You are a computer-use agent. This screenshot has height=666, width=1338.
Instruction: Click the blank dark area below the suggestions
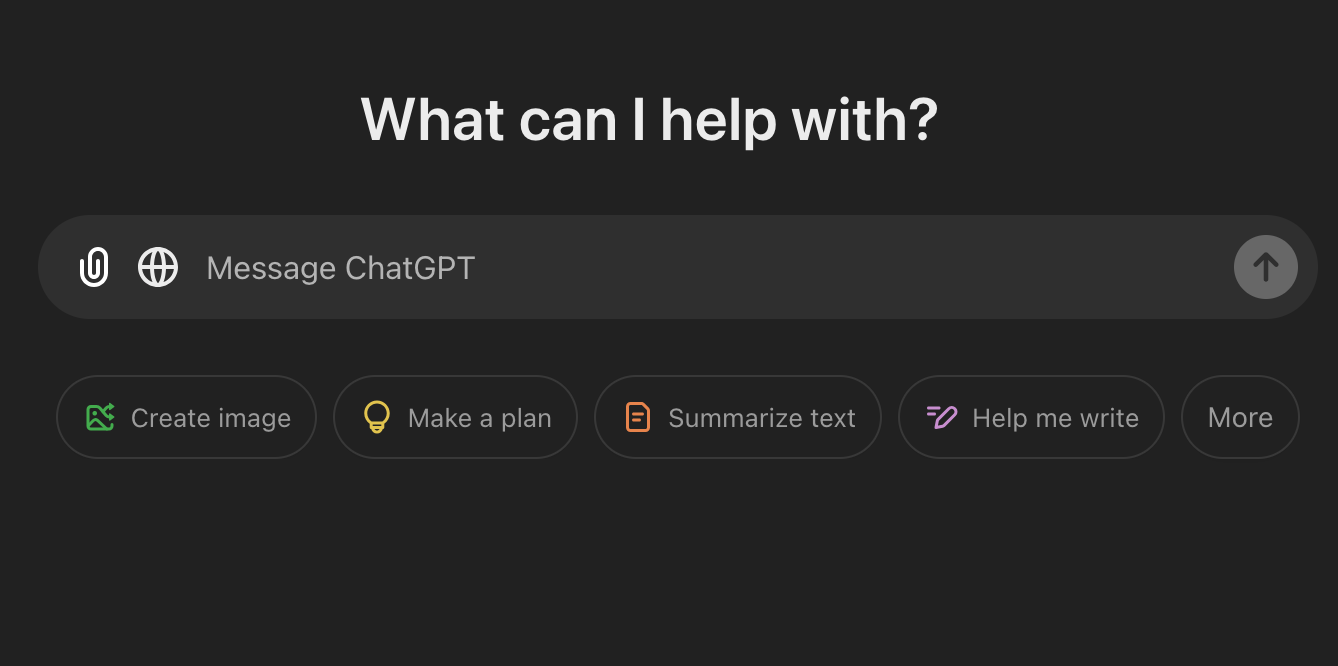pos(668,570)
